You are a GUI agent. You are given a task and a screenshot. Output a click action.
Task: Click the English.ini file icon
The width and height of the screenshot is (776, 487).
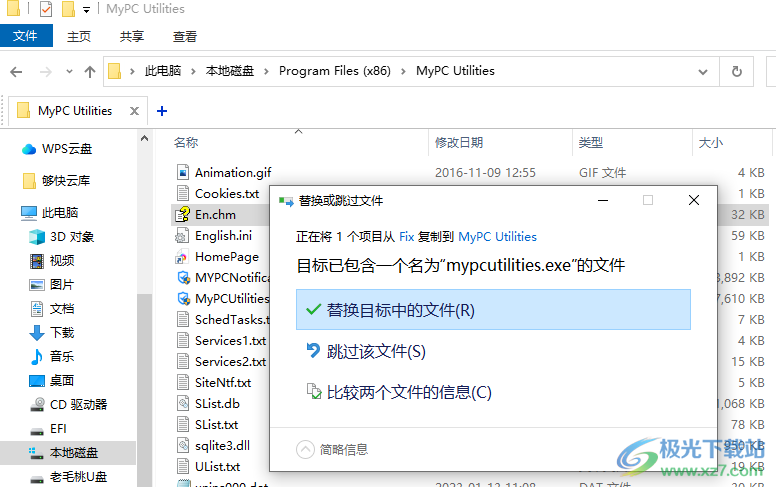[183, 236]
